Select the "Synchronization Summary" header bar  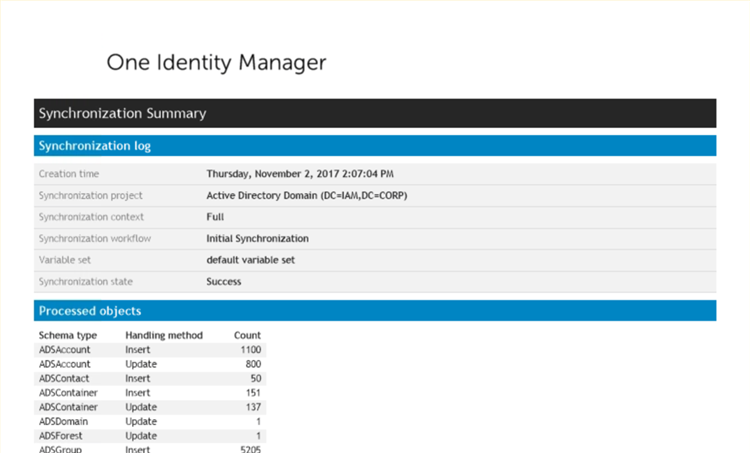click(x=375, y=113)
